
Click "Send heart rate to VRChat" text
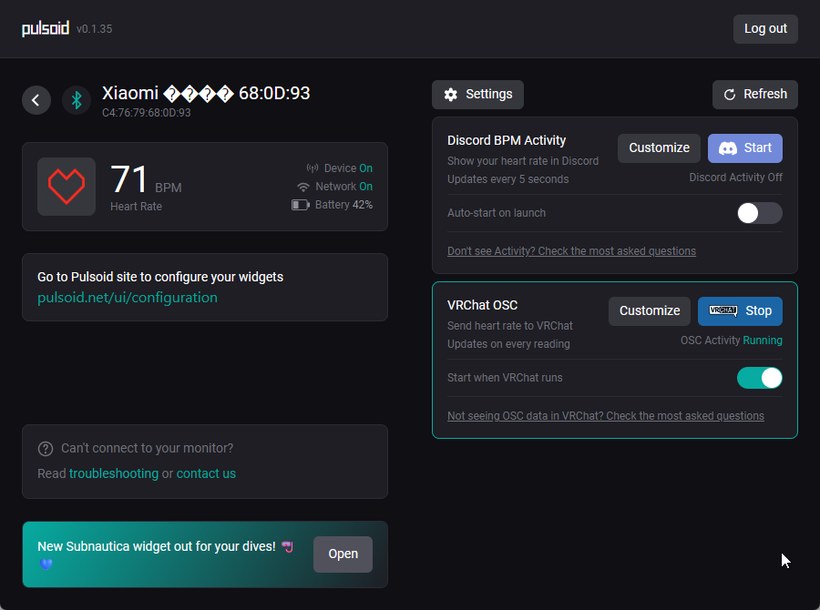[x=510, y=325]
